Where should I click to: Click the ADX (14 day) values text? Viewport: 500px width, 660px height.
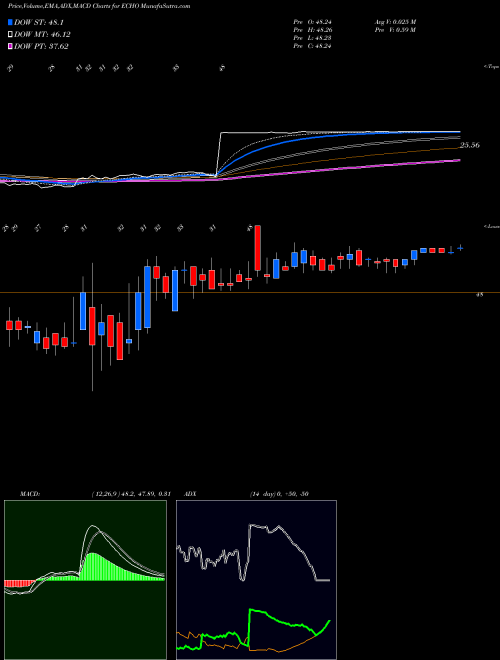coord(279,494)
